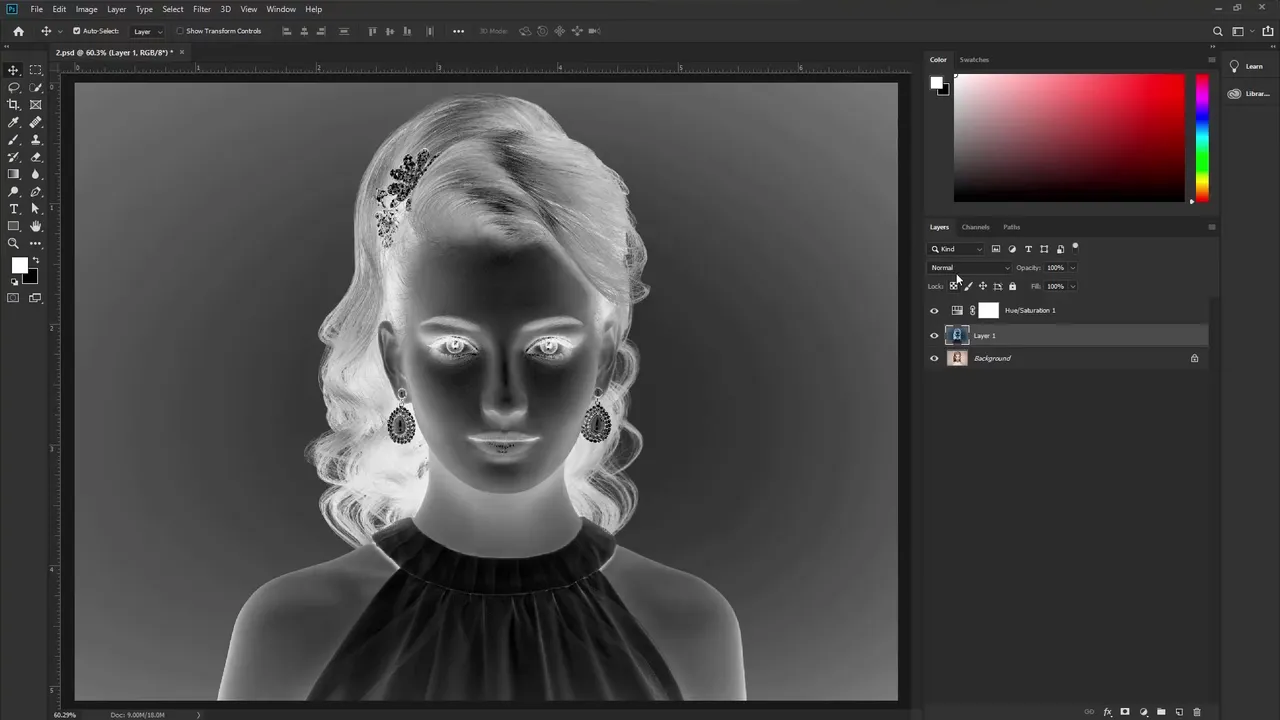Select the Eyedropper tool

point(14,122)
